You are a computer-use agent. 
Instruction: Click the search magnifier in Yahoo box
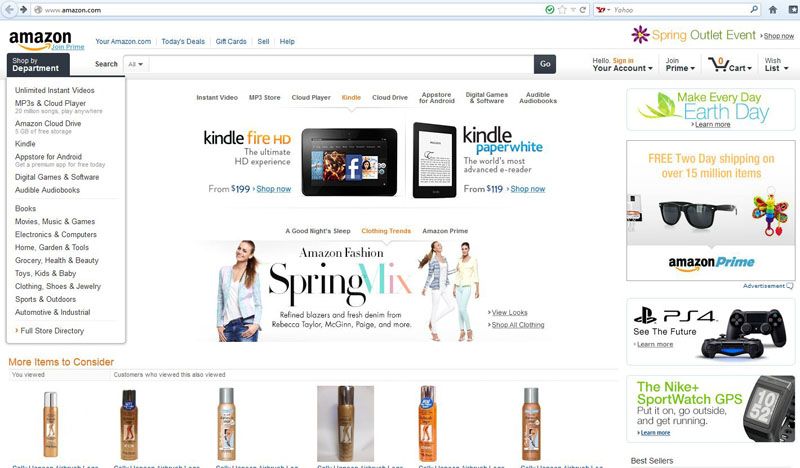click(754, 9)
